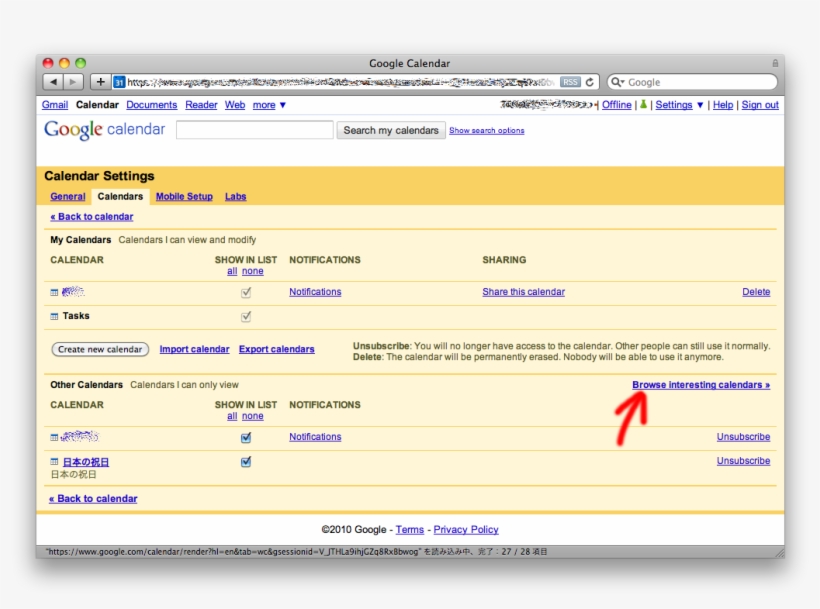Open the 日本の祝日 calendar link
Image resolution: width=820 pixels, height=609 pixels.
[86, 462]
